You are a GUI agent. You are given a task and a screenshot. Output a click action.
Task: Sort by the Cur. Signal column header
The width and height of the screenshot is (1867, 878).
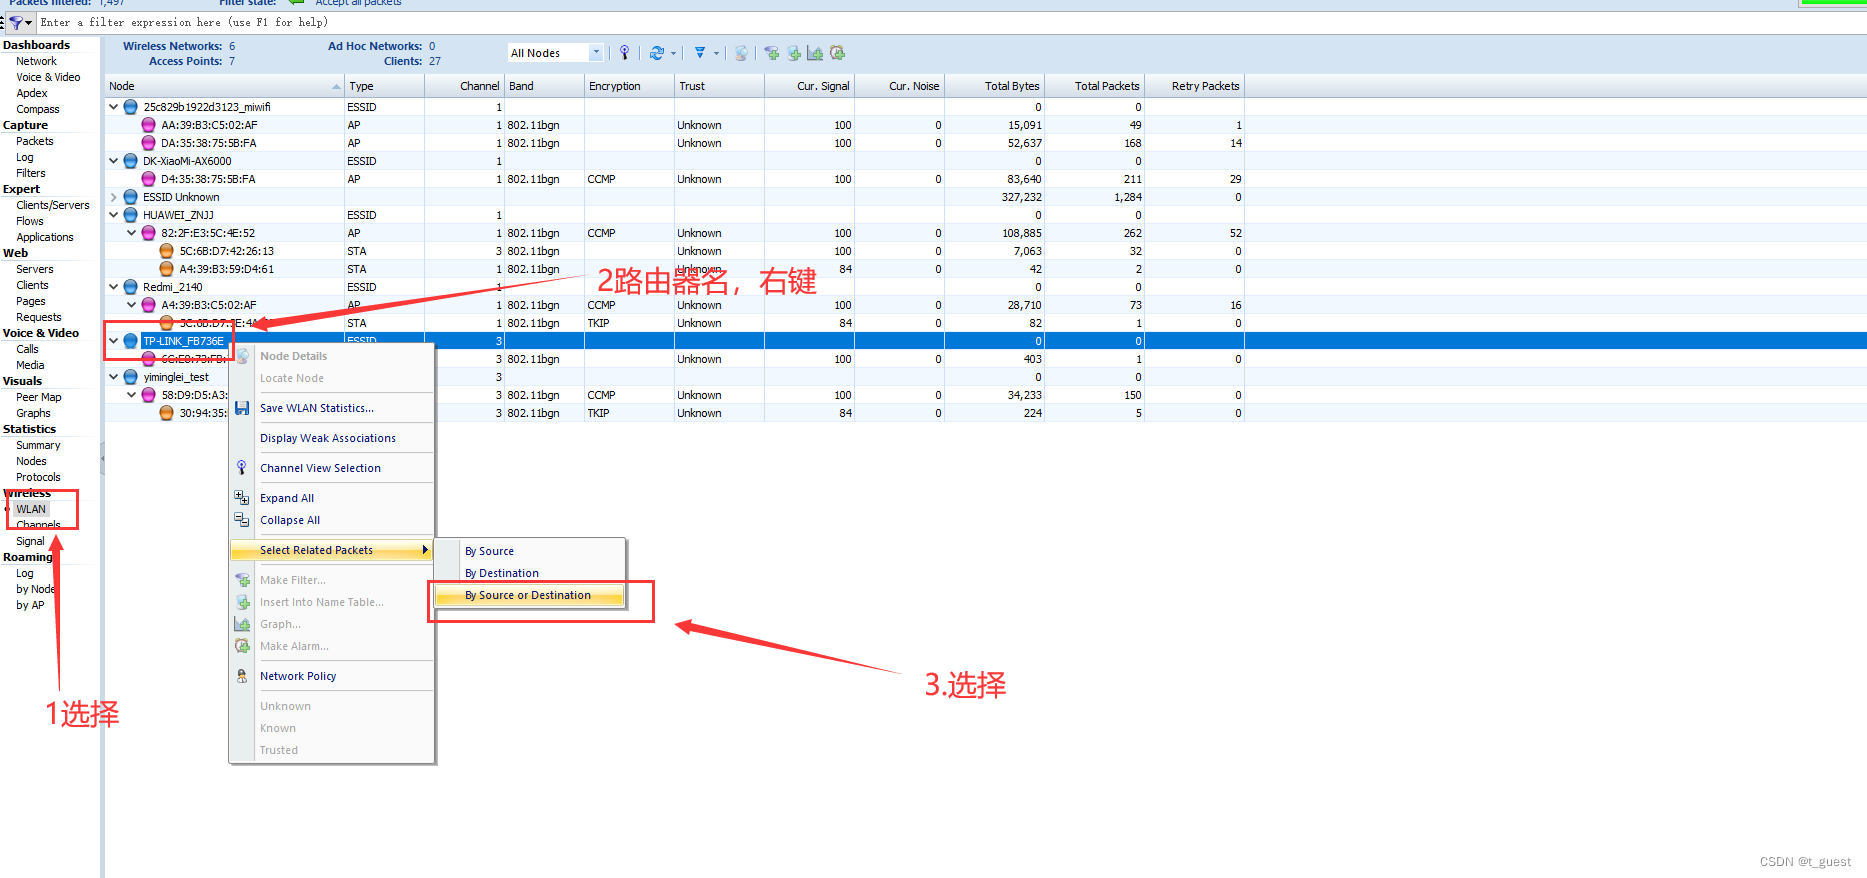[x=809, y=86]
